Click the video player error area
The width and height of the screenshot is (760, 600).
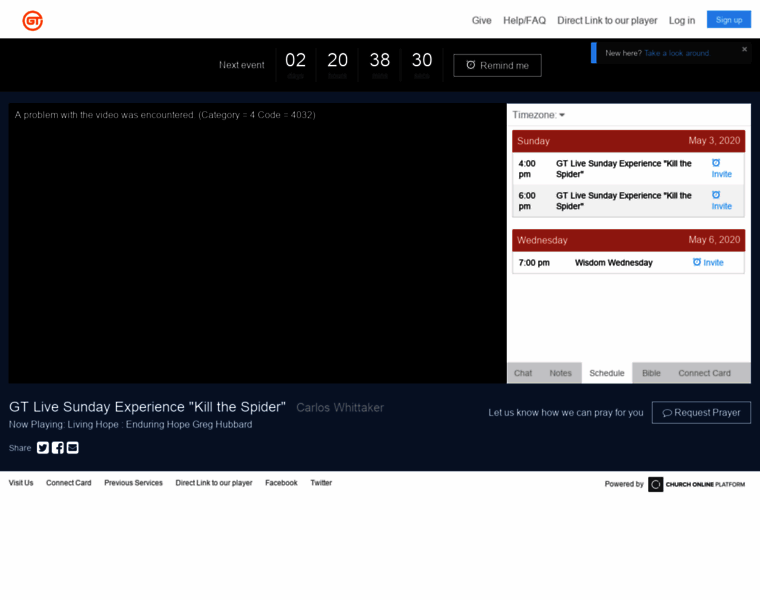[x=257, y=243]
